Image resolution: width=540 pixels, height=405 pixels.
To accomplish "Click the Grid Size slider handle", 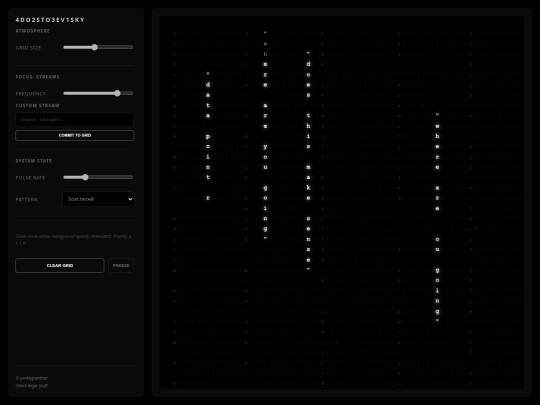I will tap(94, 47).
